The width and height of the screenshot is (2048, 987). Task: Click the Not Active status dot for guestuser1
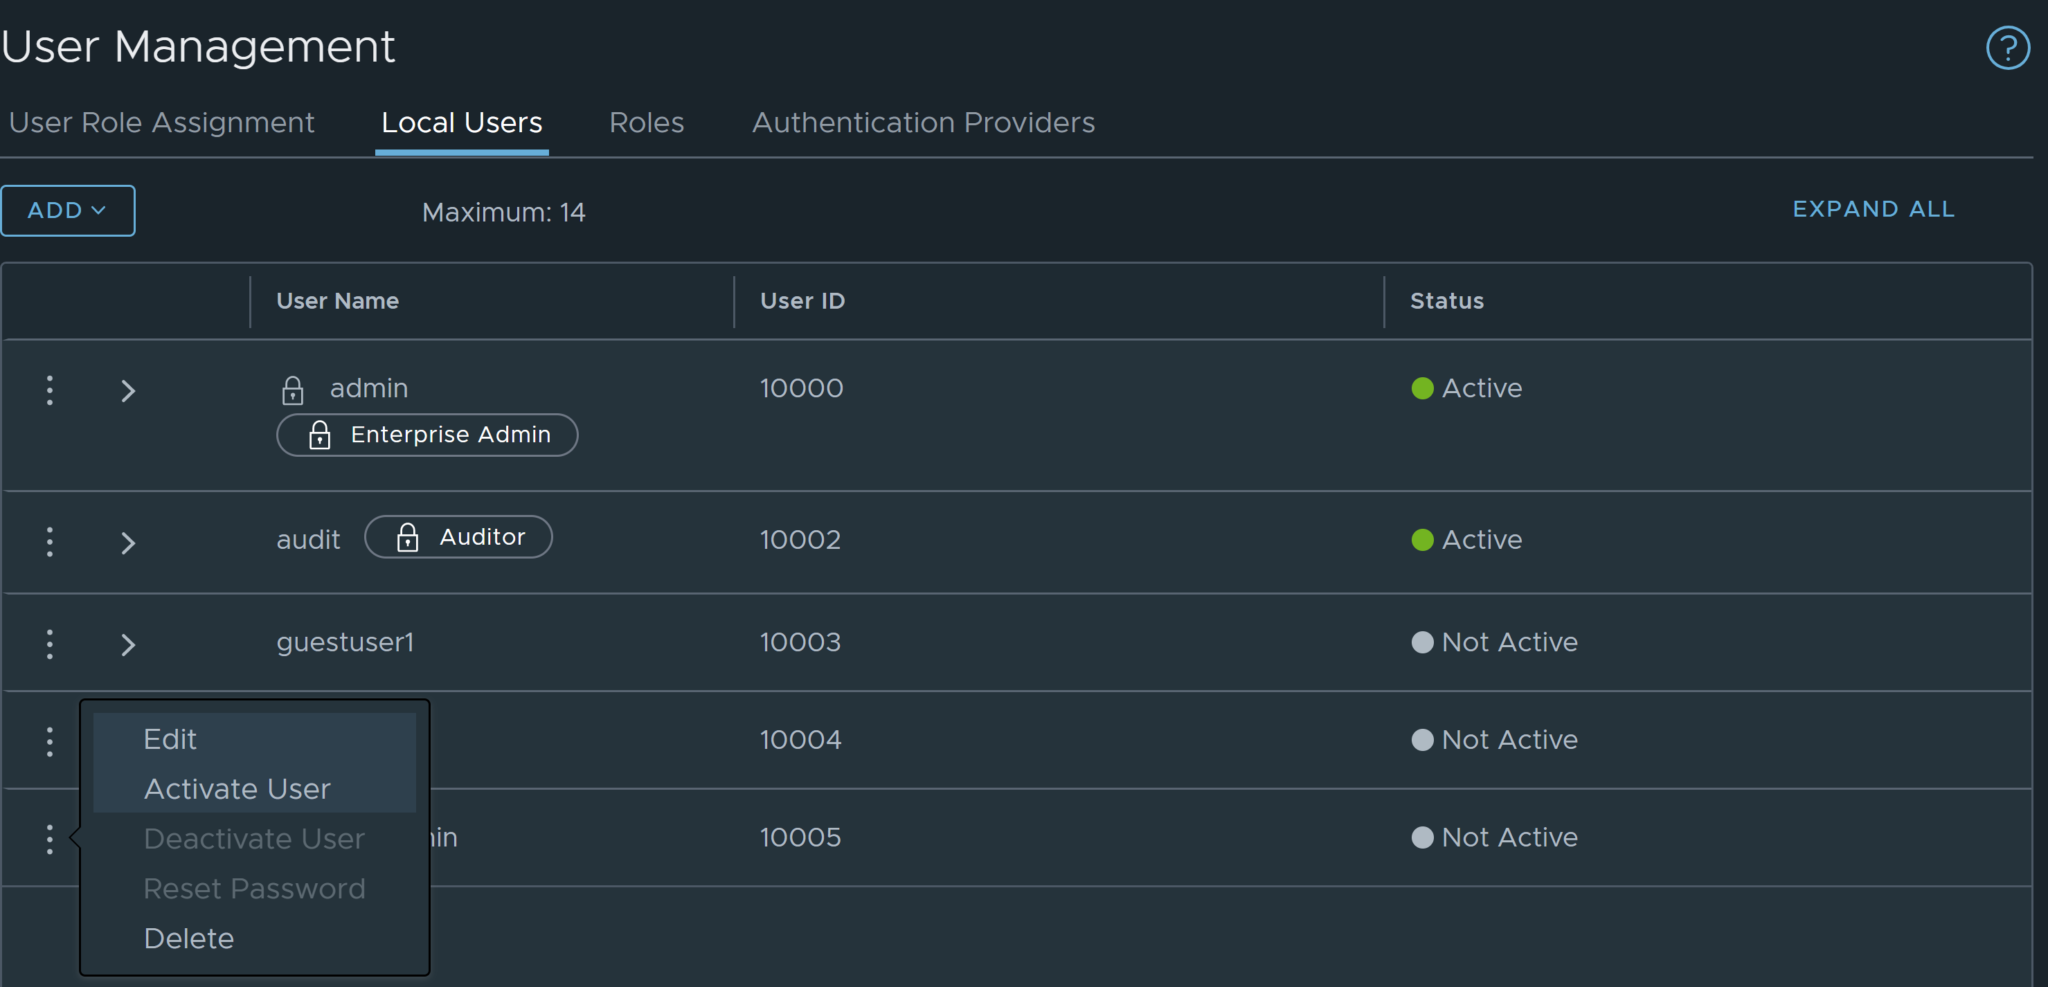click(1423, 643)
